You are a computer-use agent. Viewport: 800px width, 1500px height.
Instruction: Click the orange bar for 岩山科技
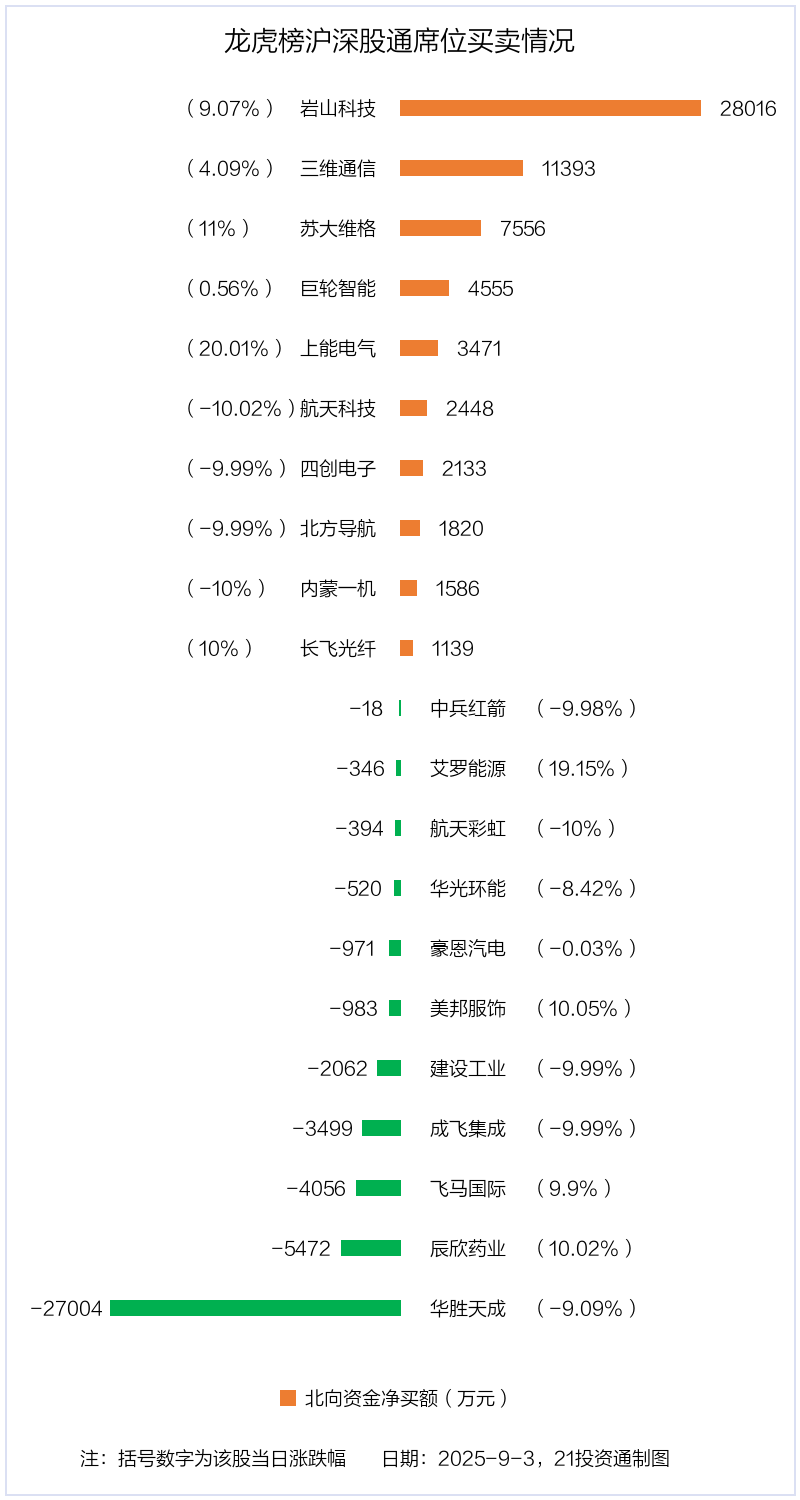coord(550,108)
